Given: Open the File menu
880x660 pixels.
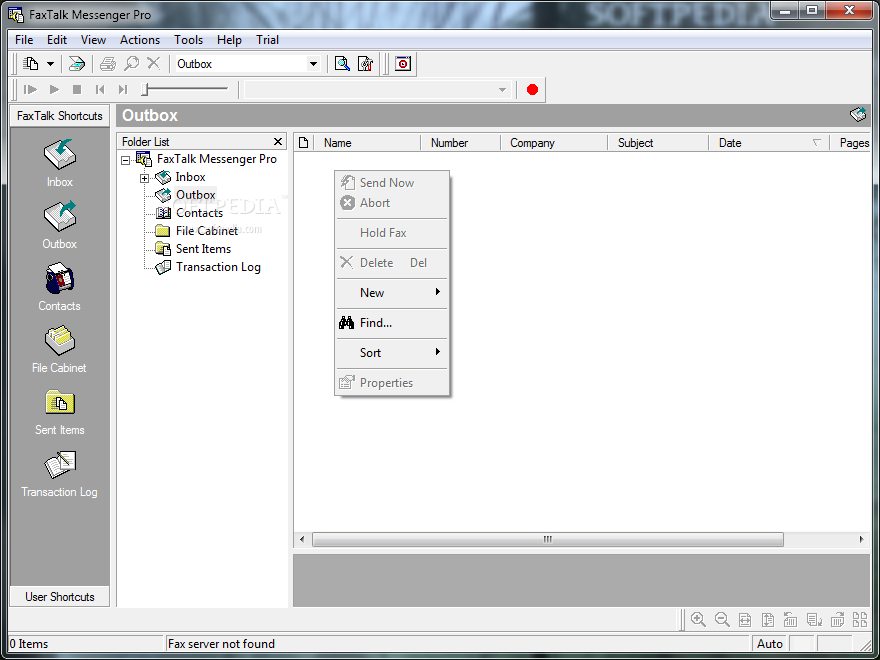Looking at the screenshot, I should click(24, 40).
